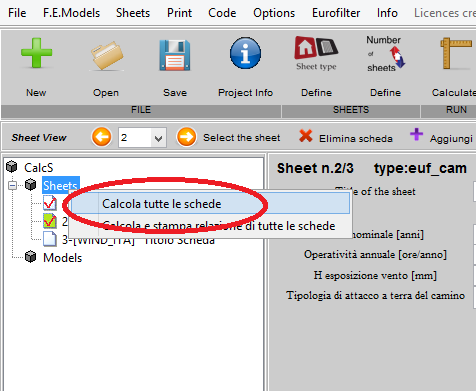
Task: Click the Sheet n.2/3 heading
Action: [315, 168]
